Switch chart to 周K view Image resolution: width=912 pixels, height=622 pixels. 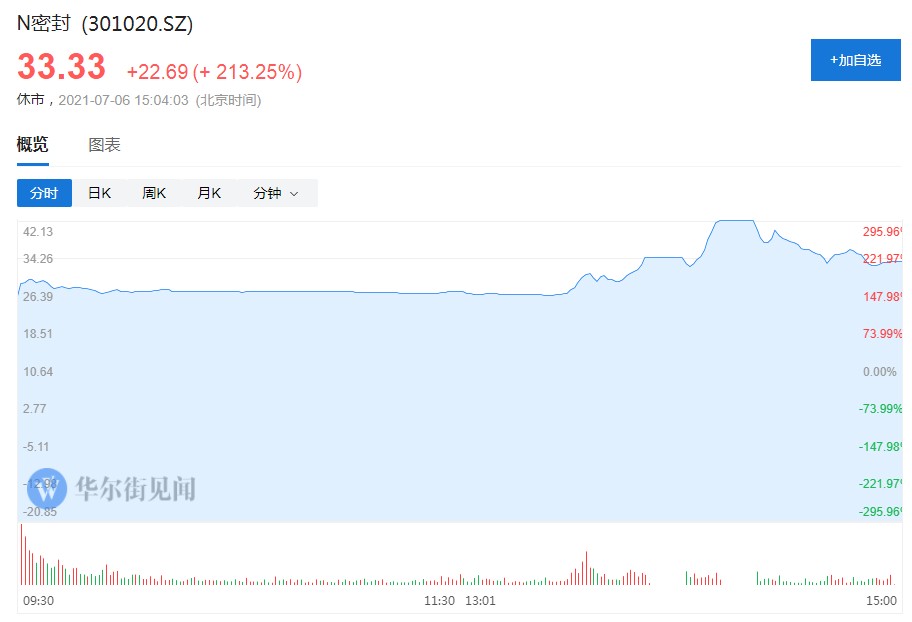tap(154, 193)
